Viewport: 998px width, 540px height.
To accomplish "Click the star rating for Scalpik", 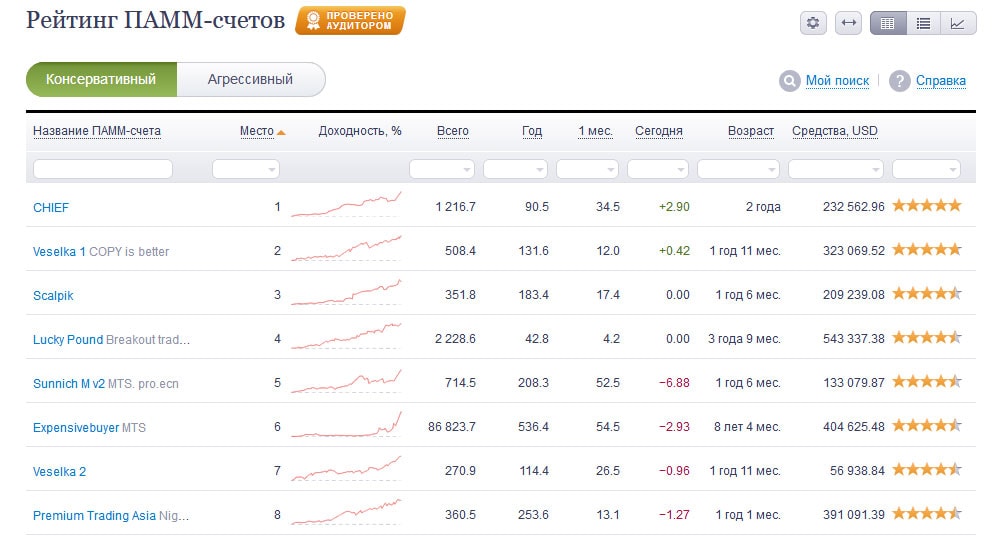I will click(x=927, y=294).
